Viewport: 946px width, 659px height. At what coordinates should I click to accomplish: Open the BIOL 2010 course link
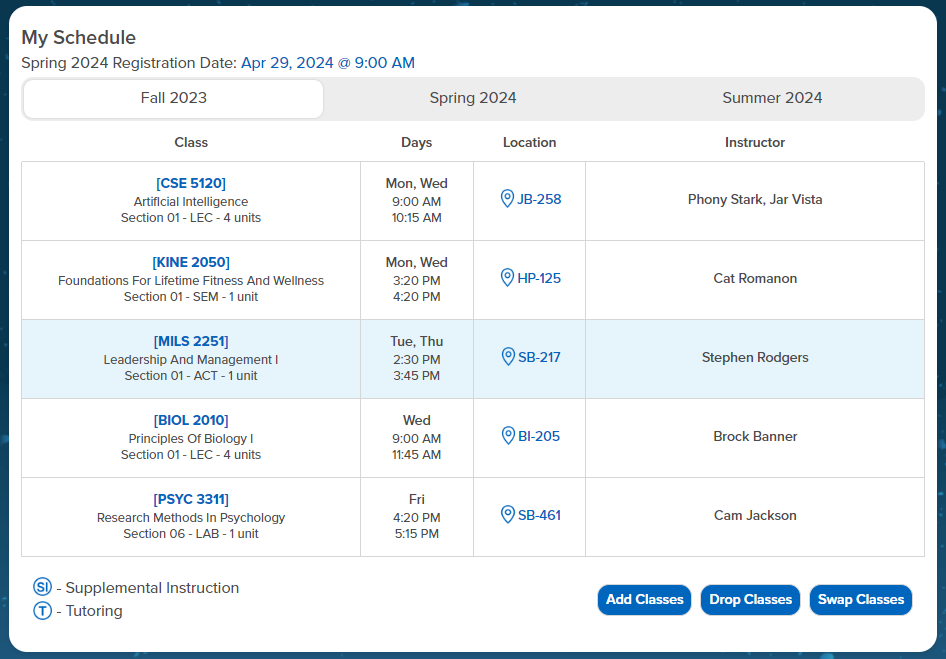click(191, 420)
